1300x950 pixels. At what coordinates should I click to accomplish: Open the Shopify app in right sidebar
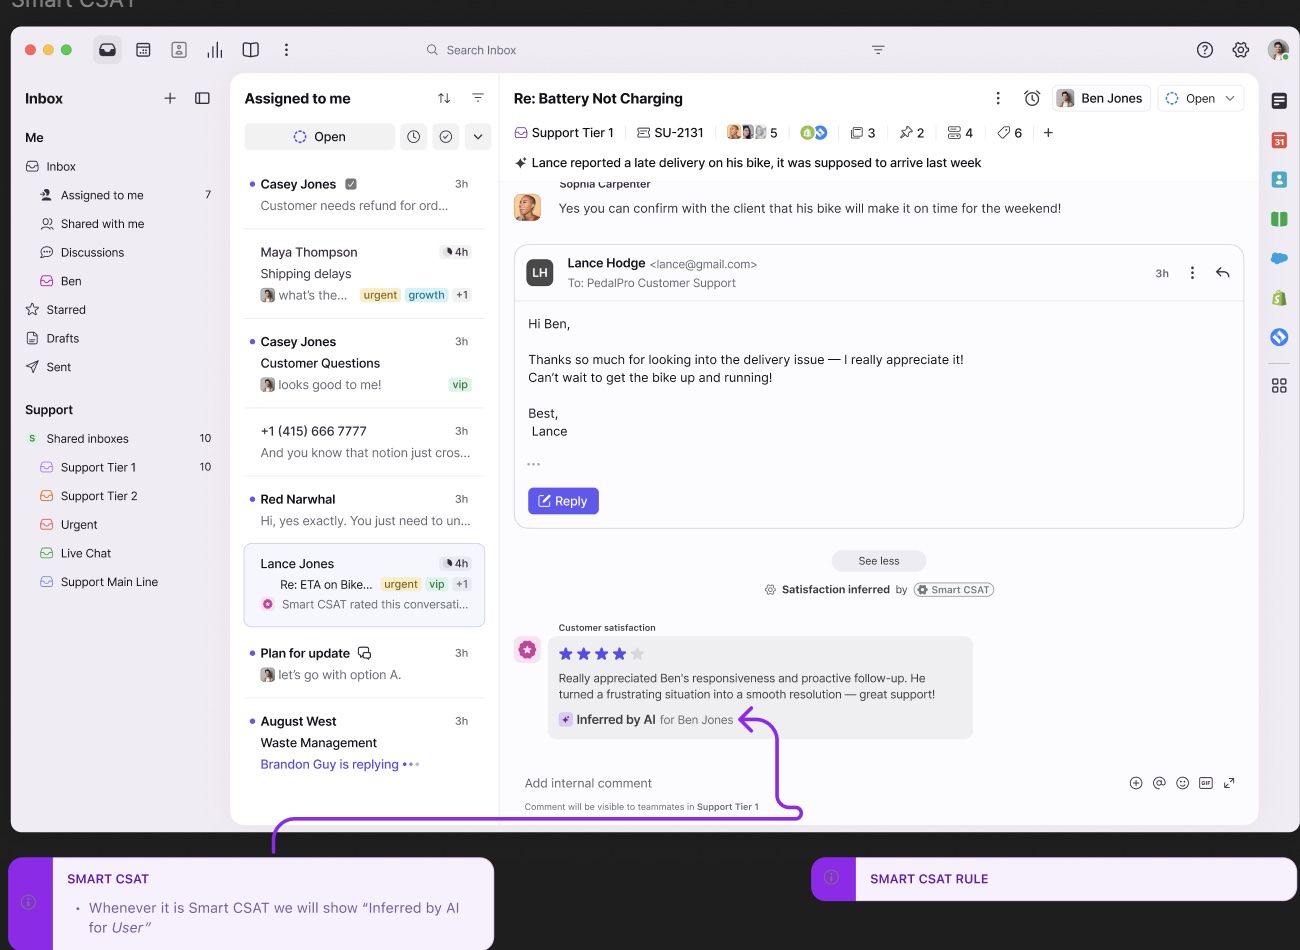[x=1279, y=298]
